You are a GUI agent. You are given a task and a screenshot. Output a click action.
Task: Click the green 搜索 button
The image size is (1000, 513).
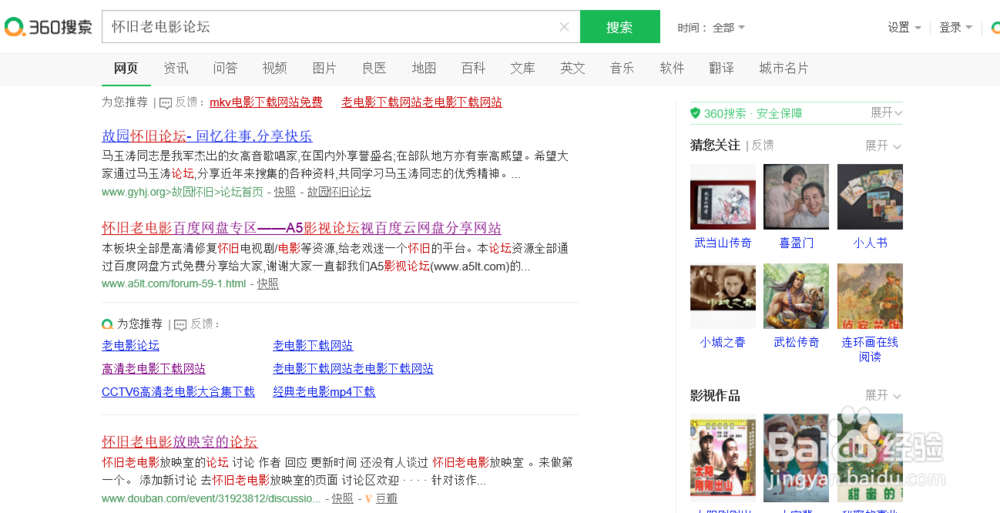(x=620, y=27)
